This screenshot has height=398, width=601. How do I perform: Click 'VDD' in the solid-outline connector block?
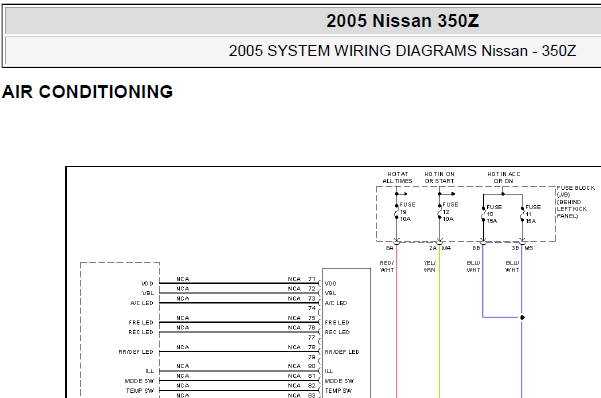coord(330,284)
